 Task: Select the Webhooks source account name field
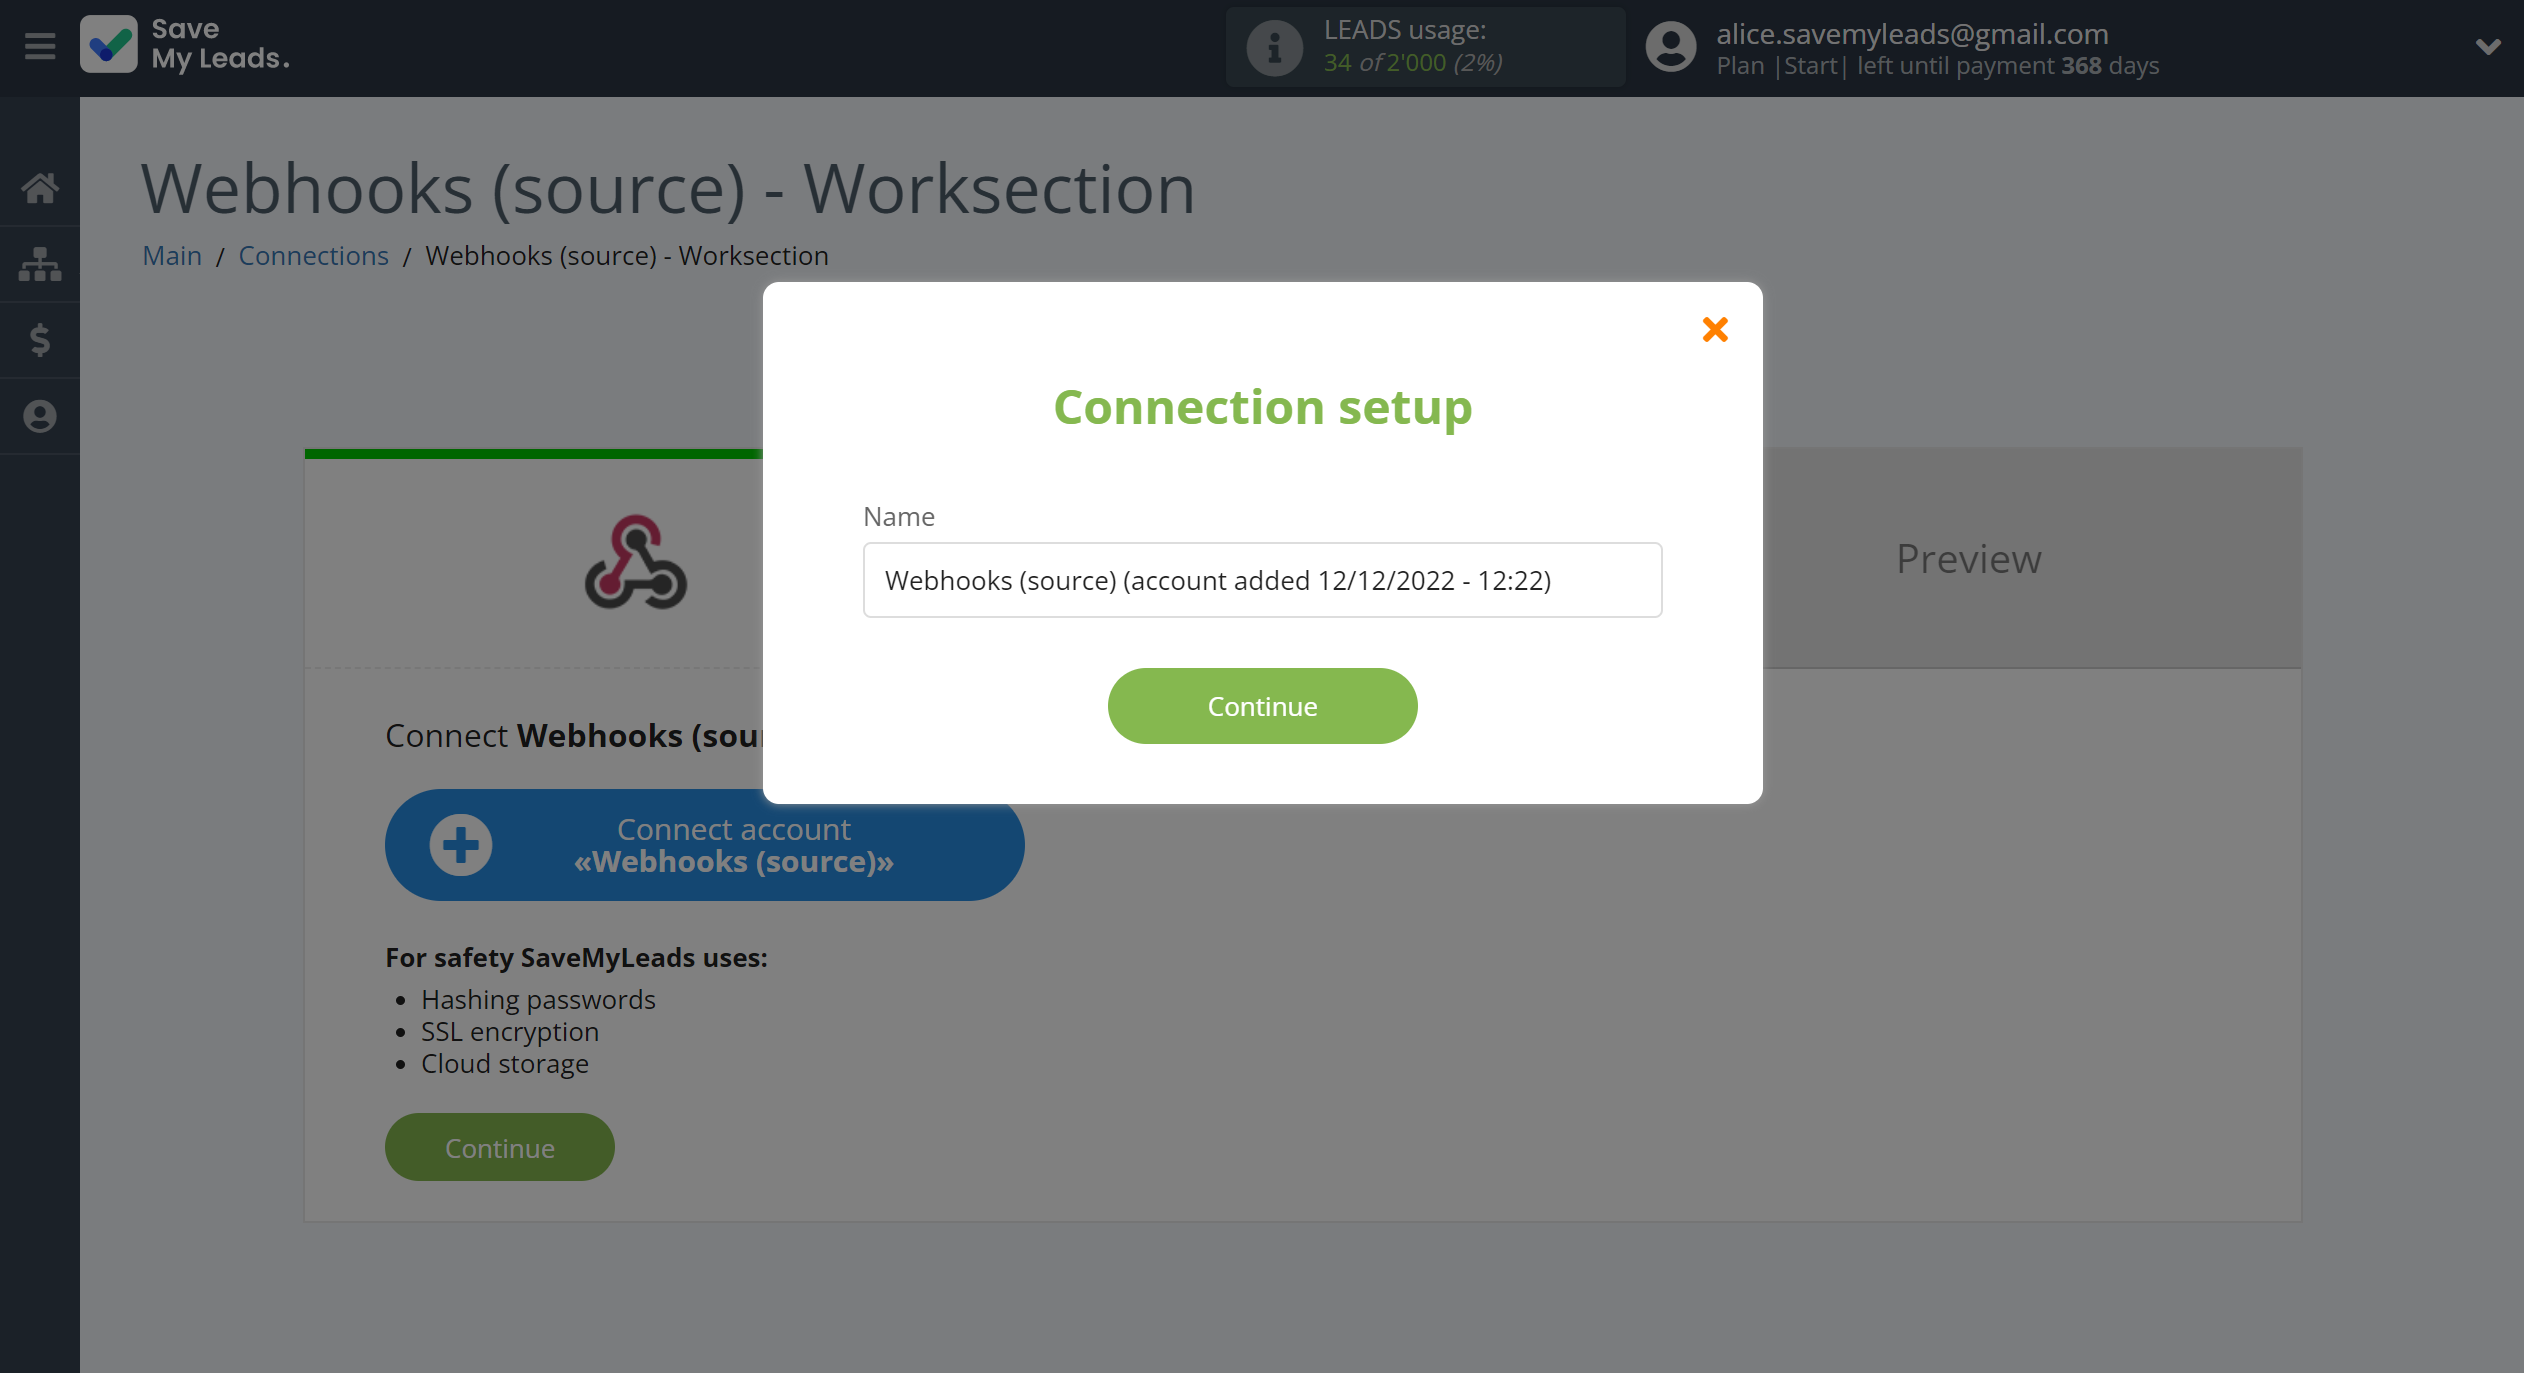[1261, 580]
